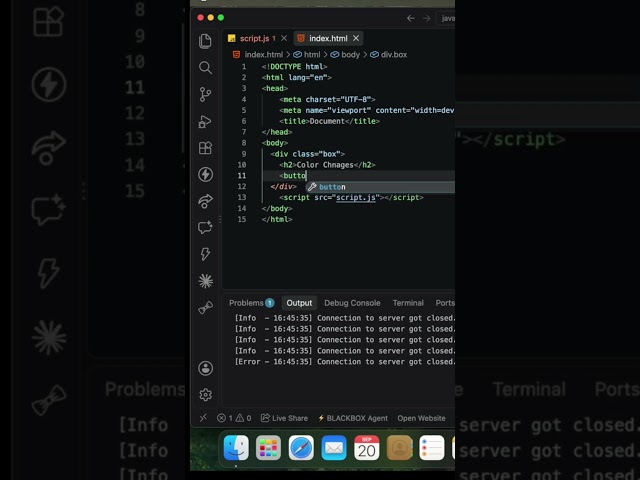Viewport: 640px width, 480px height.
Task: Click the index.html breadcrumb item
Action: (x=258, y=55)
